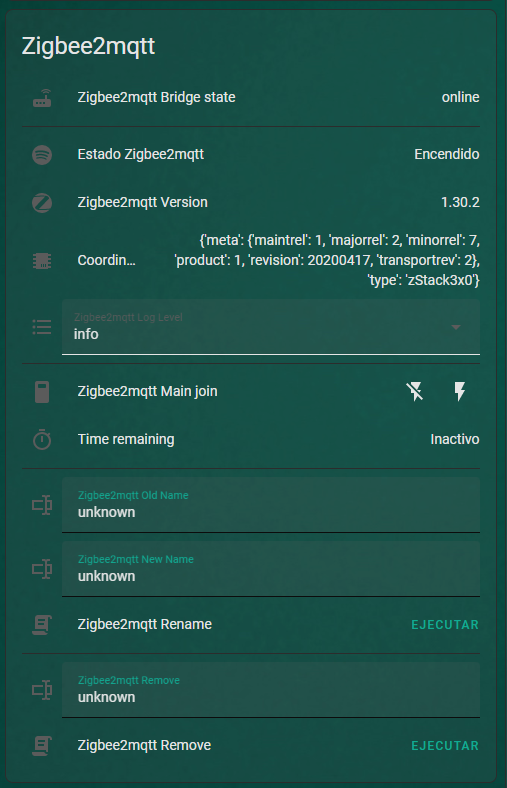Click the script icon beside Zigbee2mqtt Rename
This screenshot has height=788, width=507.
[x=42, y=625]
